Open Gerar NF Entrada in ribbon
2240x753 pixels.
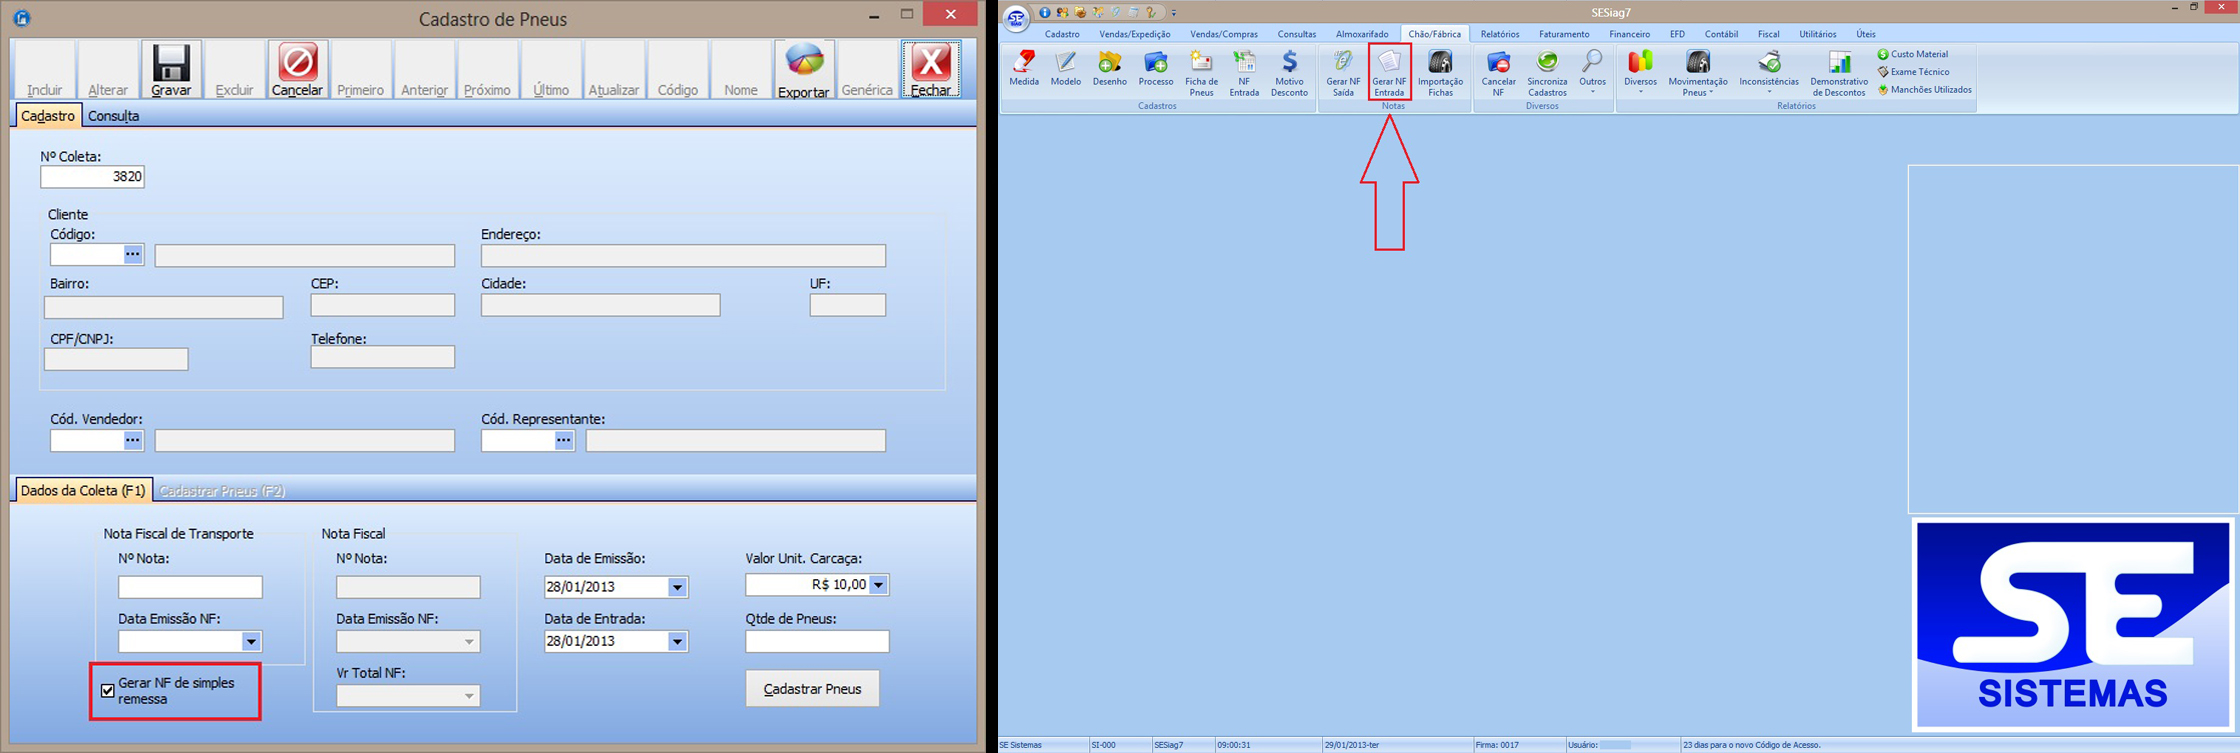tap(1389, 72)
